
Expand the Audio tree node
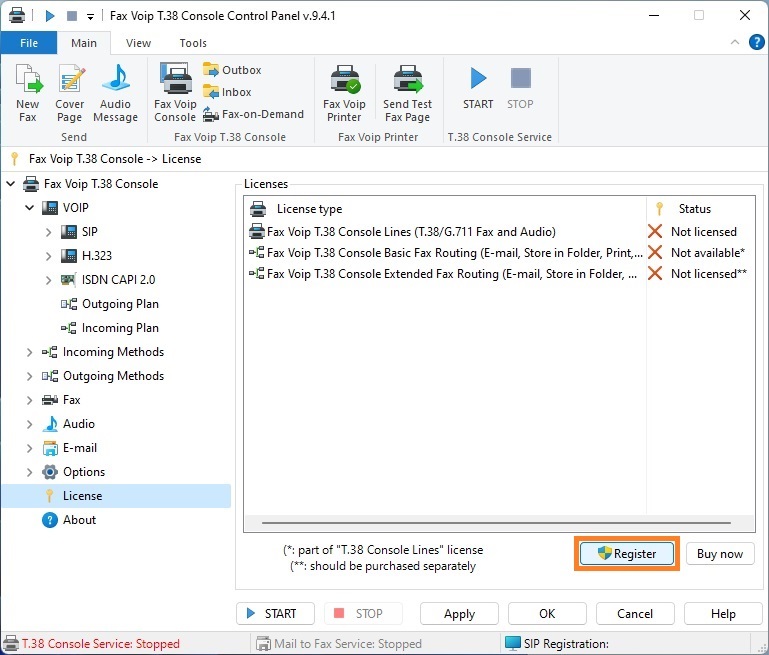[x=29, y=424]
